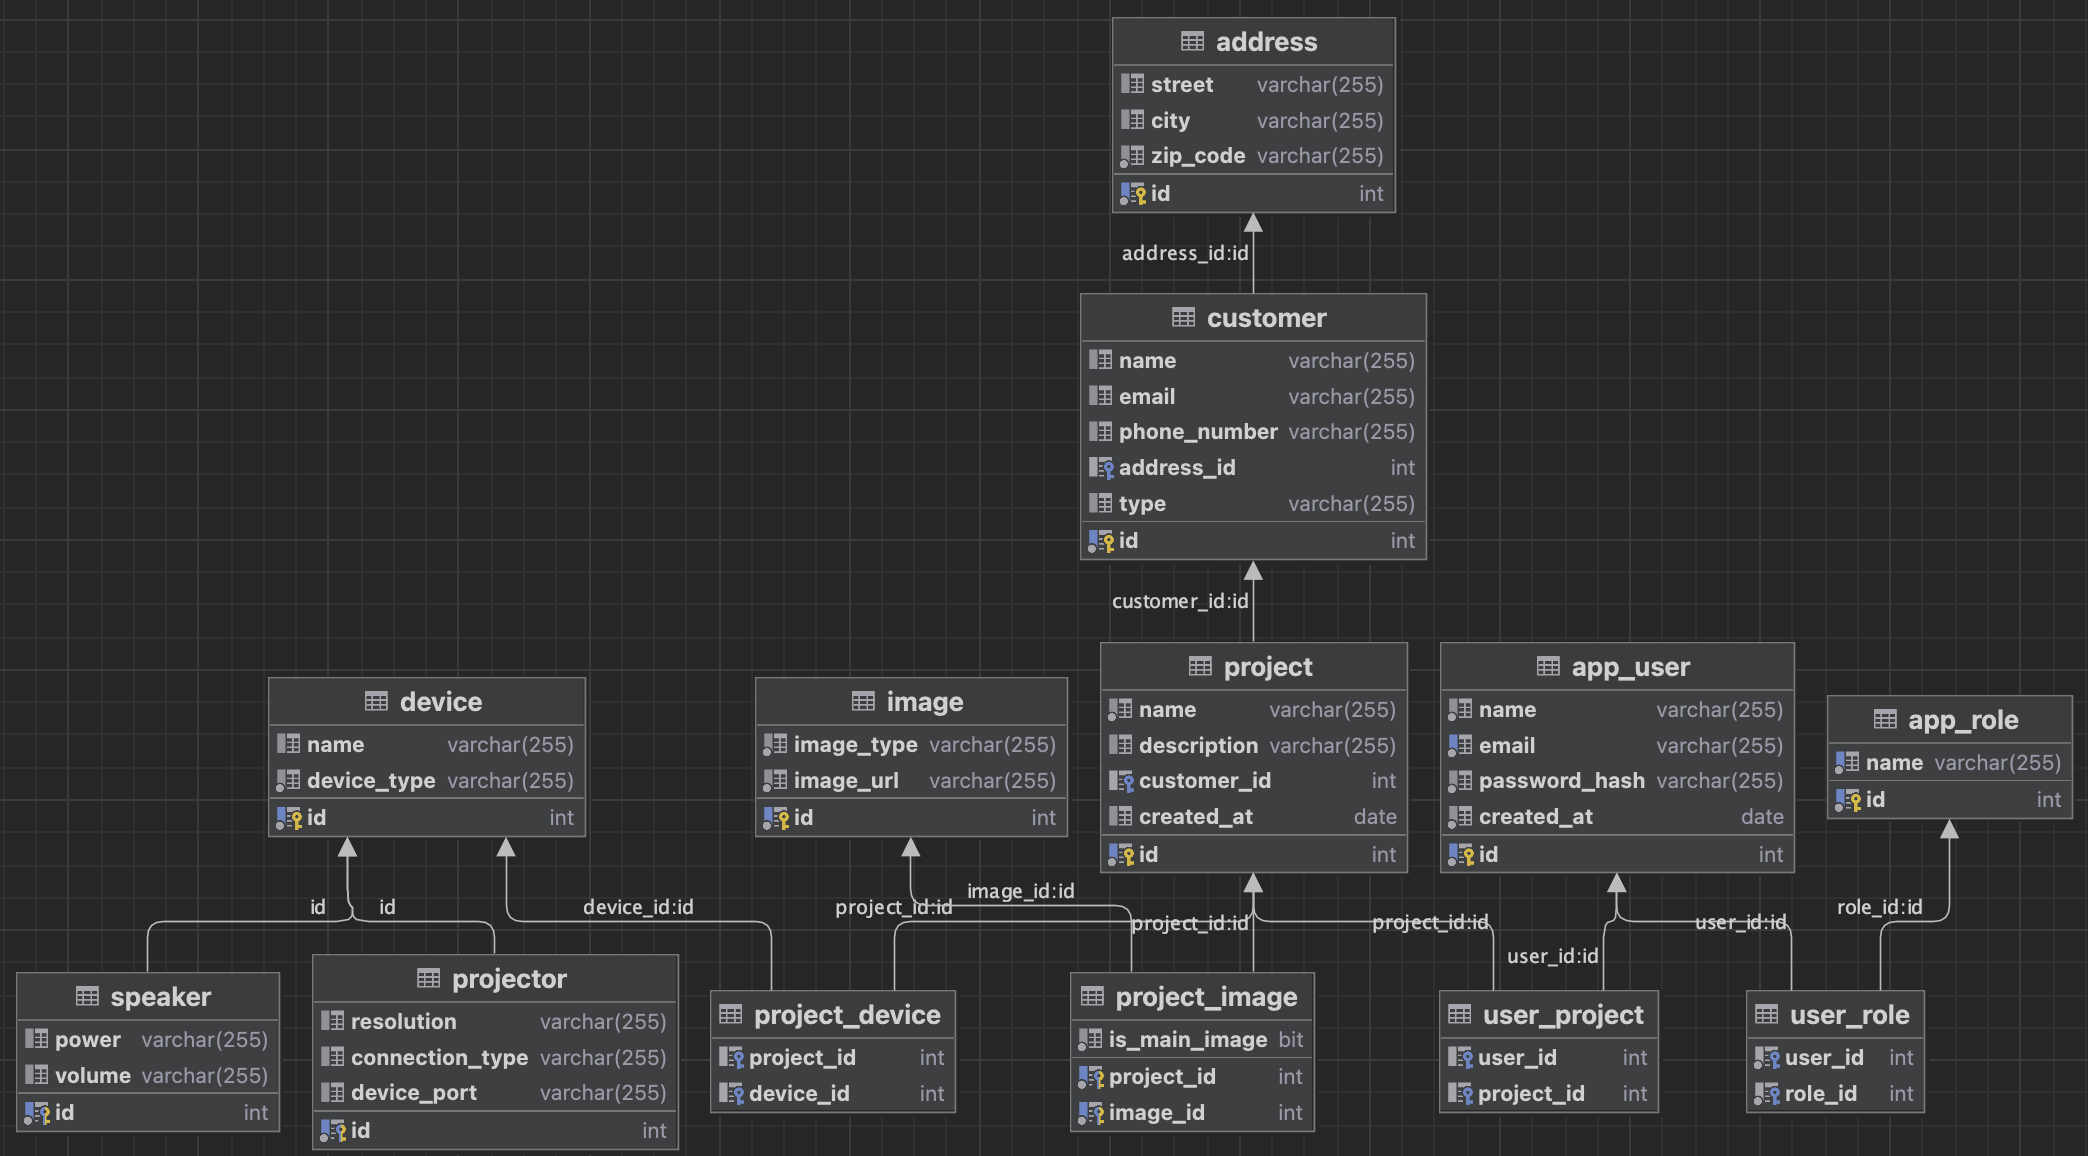Select the phone_number column in customer
Viewport: 2088px width, 1156px height.
click(1198, 432)
